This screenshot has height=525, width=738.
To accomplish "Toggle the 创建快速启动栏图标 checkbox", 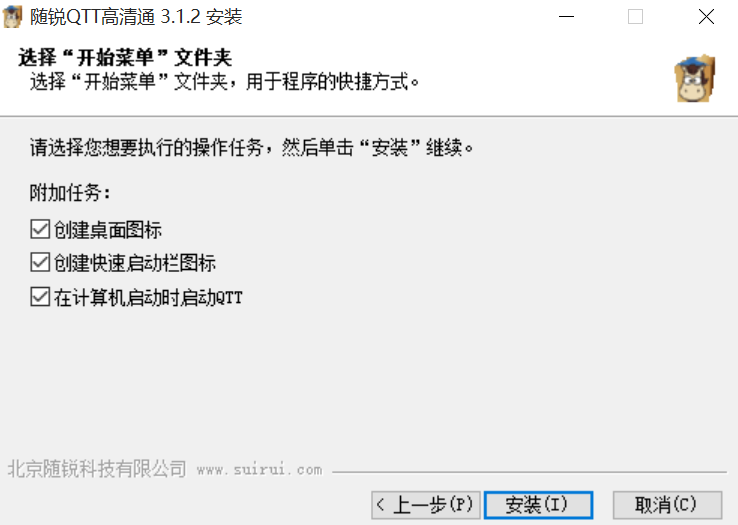I will [x=40, y=262].
